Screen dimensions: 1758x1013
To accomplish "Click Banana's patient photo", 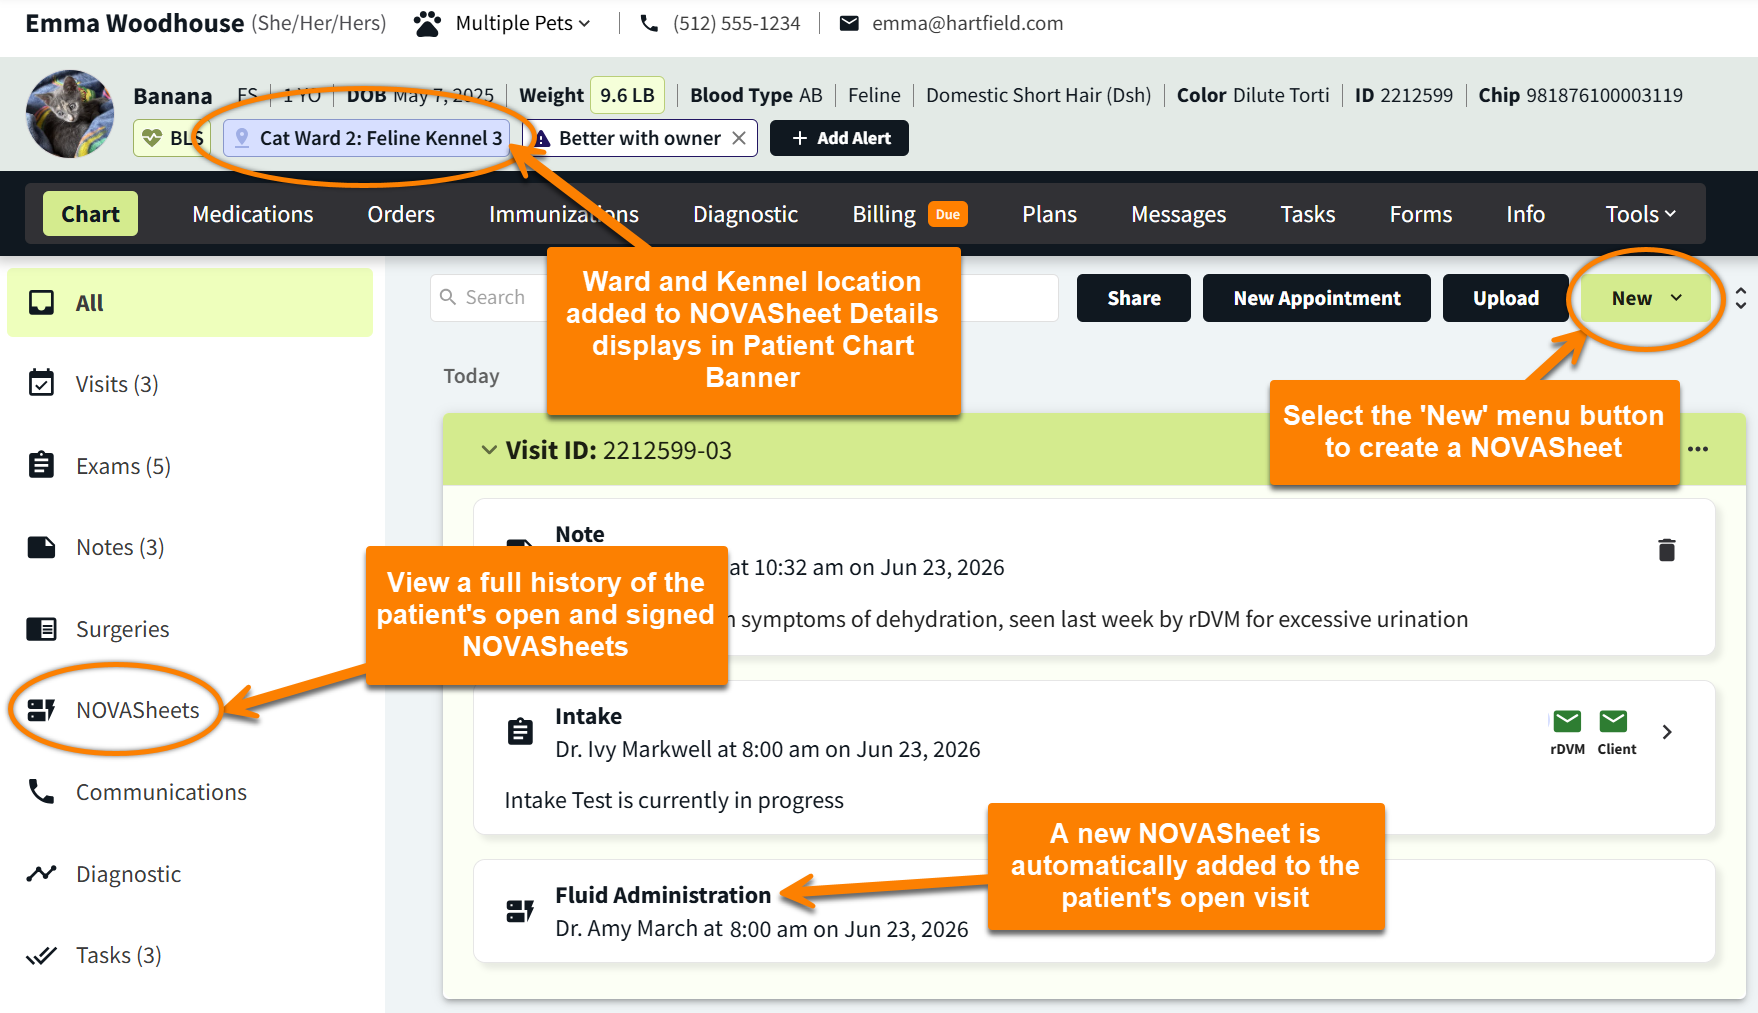I will [70, 114].
